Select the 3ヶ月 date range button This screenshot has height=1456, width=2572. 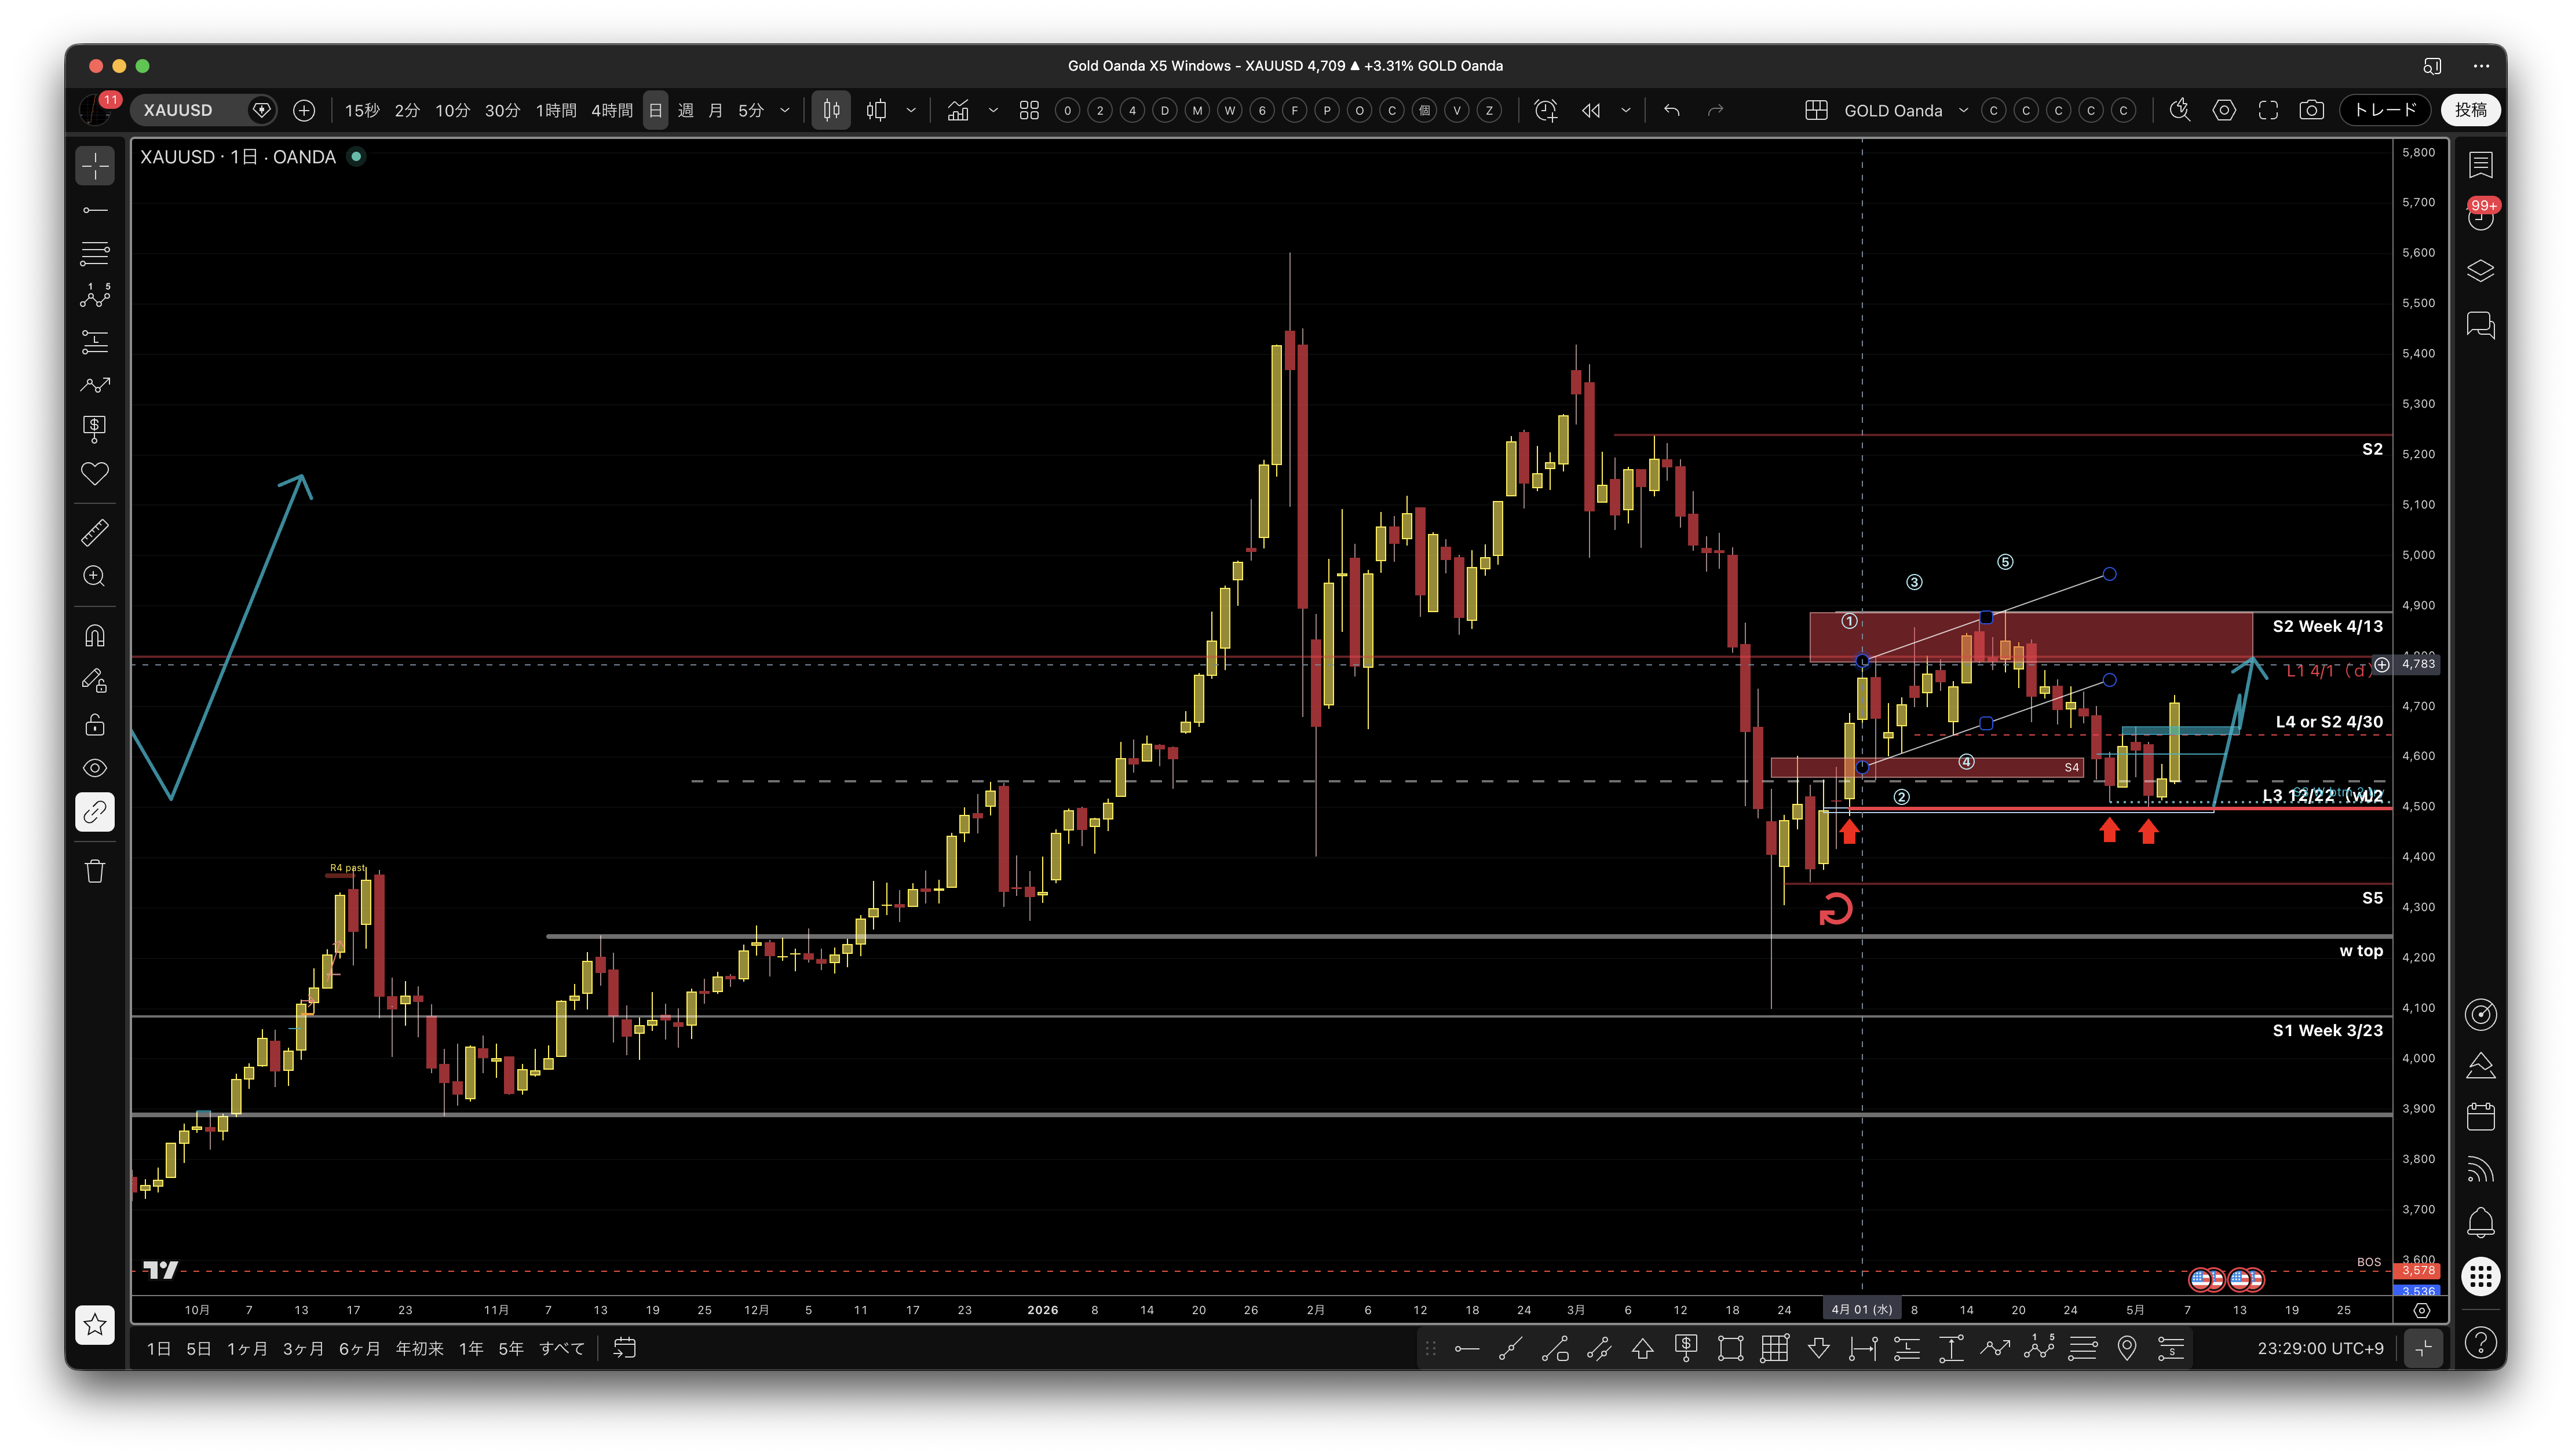click(x=303, y=1349)
